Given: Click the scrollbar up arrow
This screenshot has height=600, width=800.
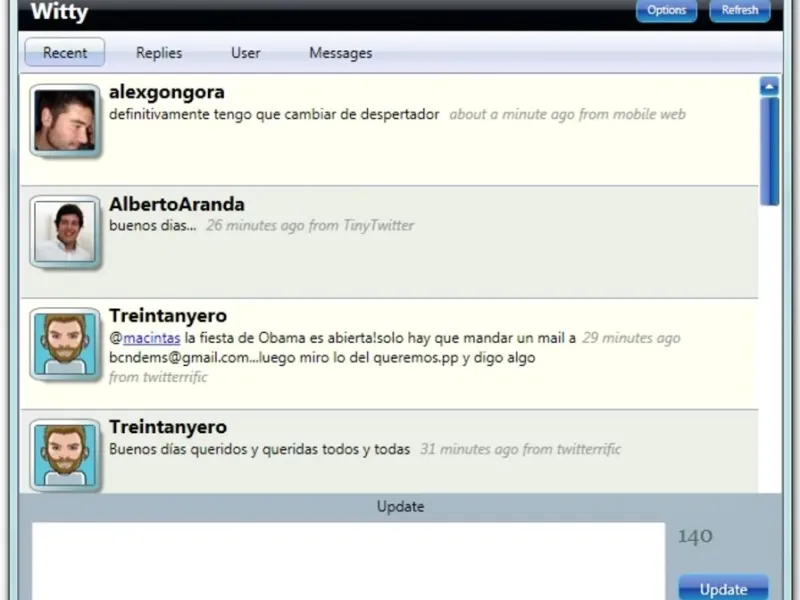Looking at the screenshot, I should [x=769, y=86].
